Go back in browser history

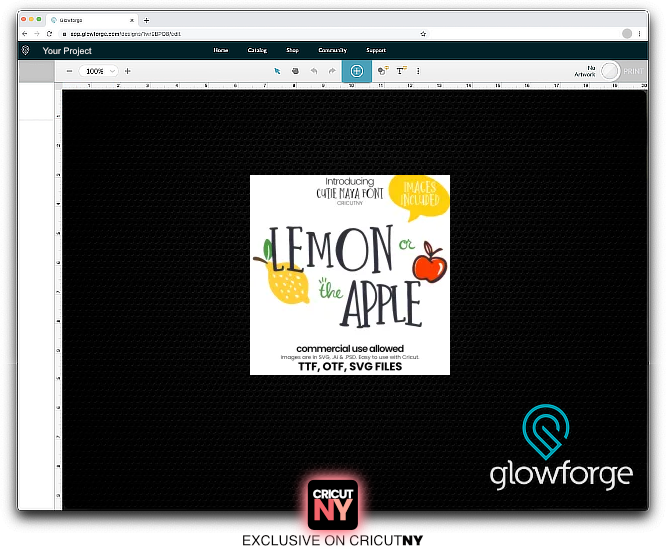click(x=25, y=34)
